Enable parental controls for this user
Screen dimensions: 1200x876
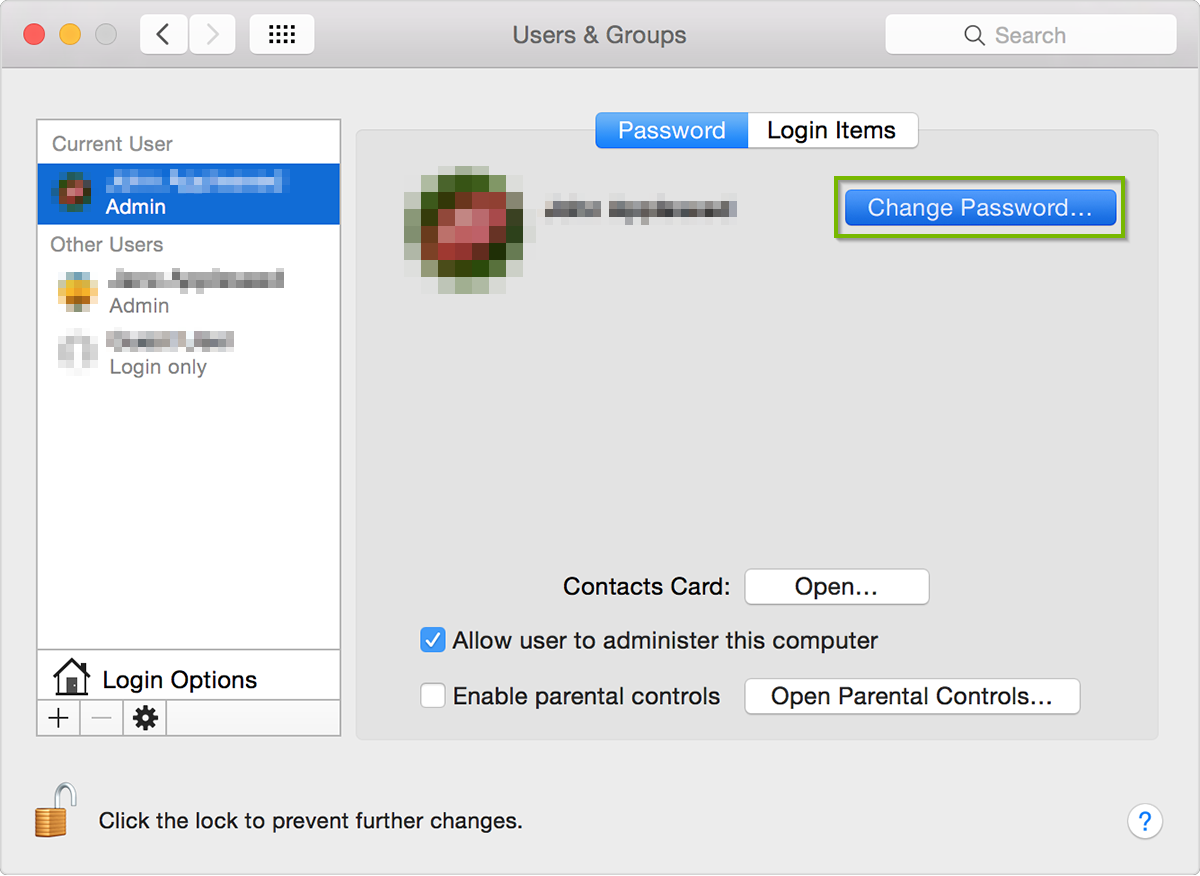[432, 695]
